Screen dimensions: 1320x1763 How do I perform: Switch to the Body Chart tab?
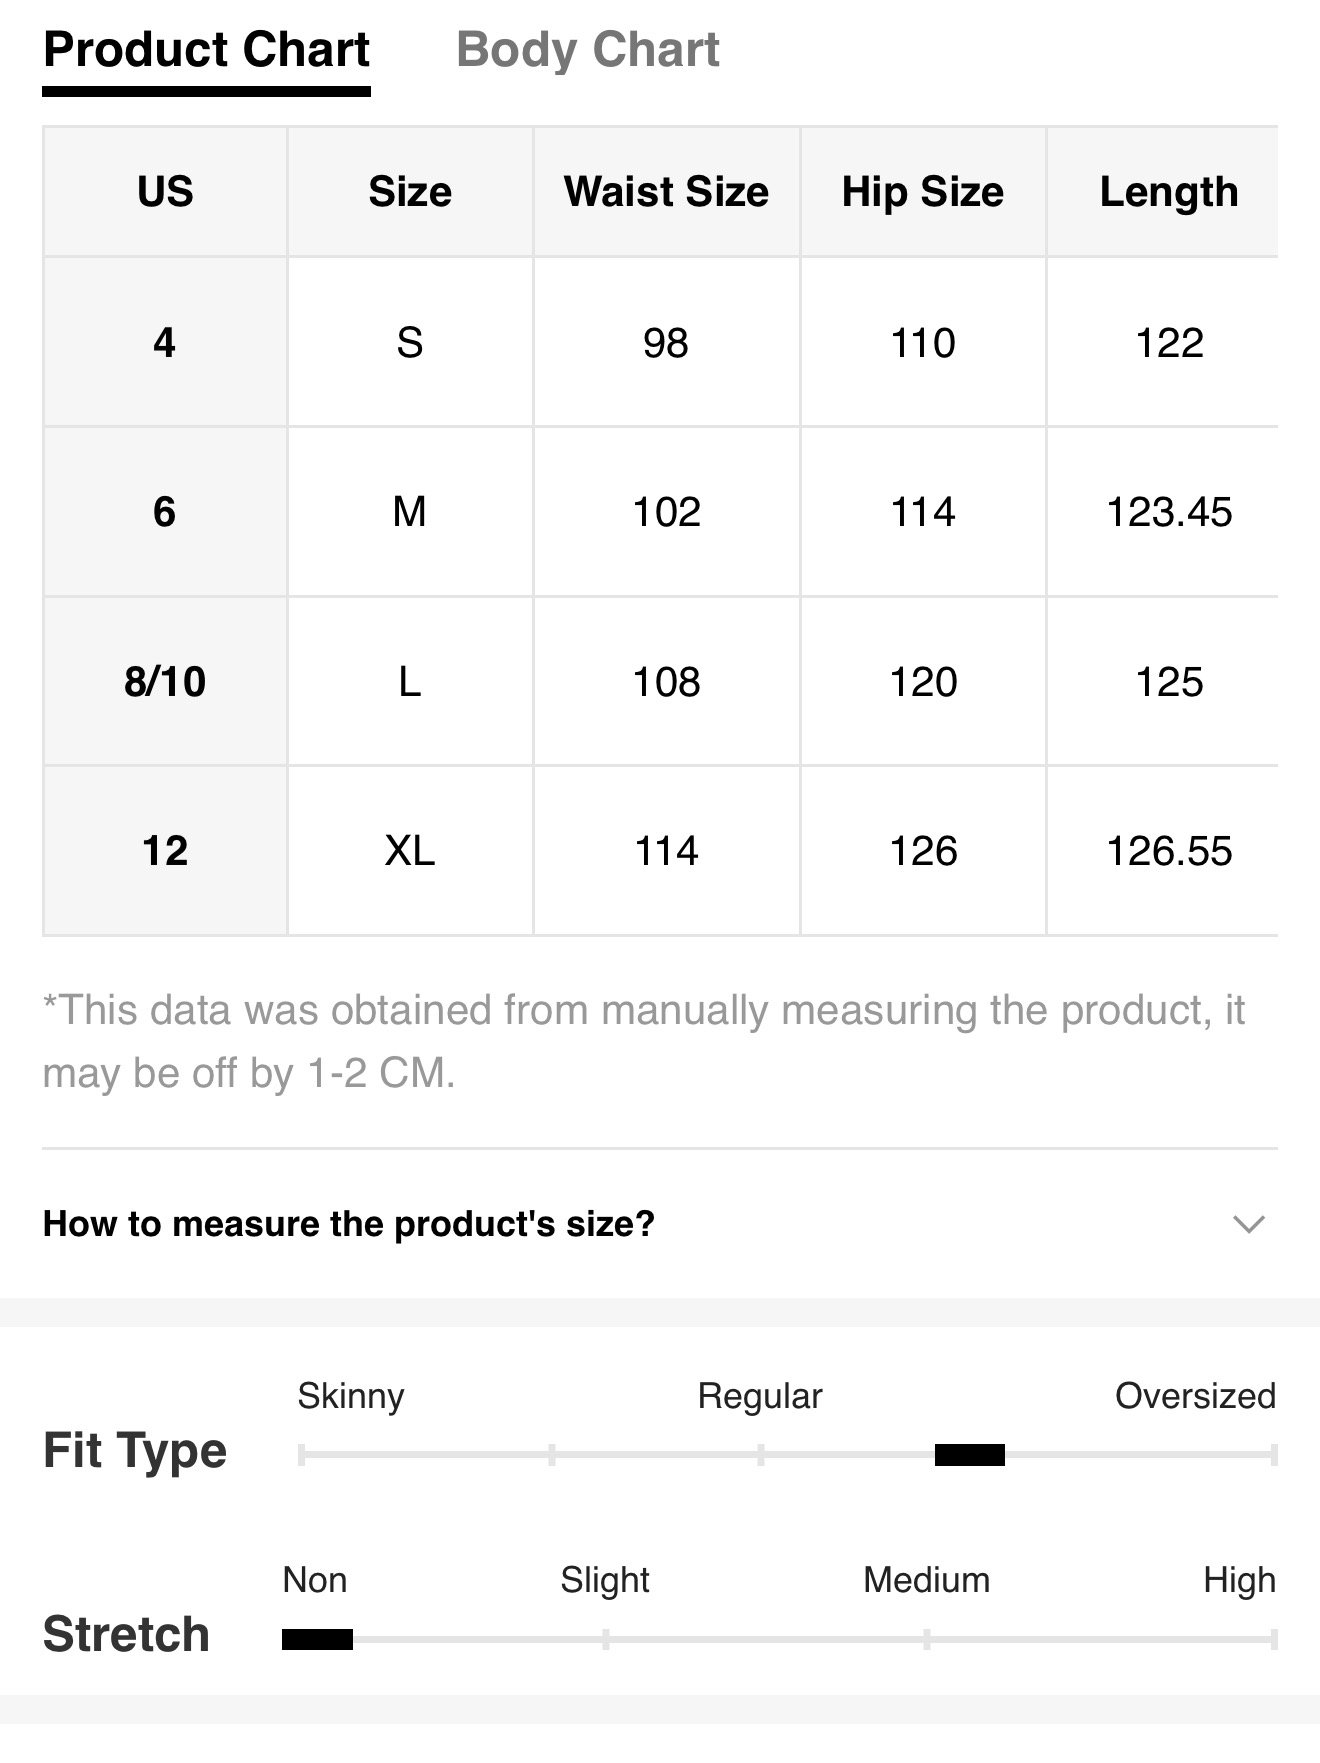tap(587, 50)
